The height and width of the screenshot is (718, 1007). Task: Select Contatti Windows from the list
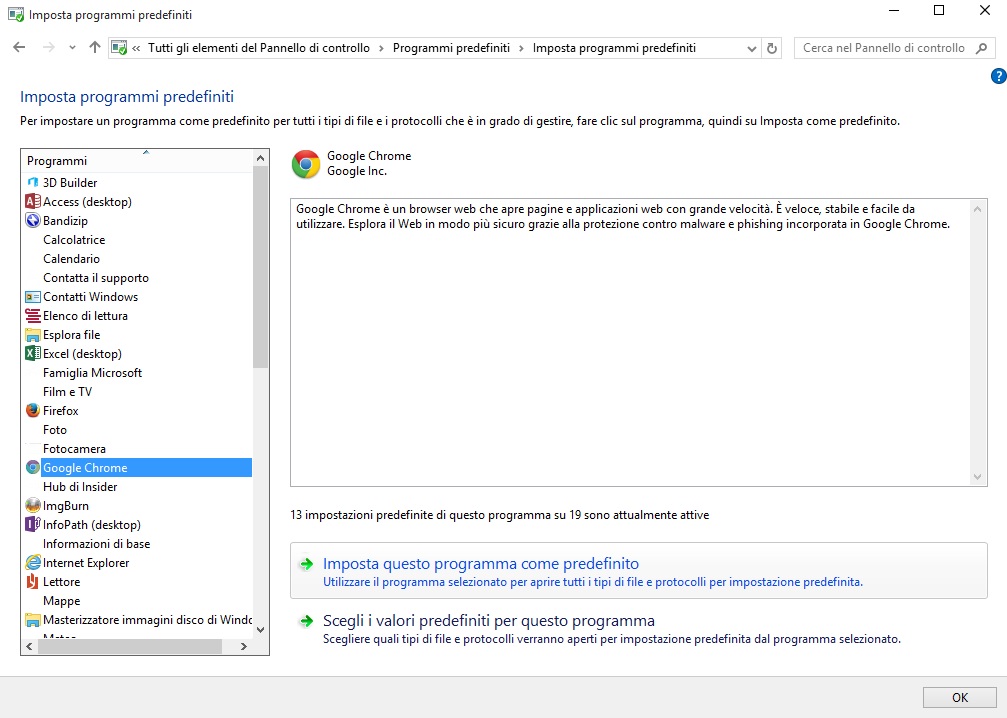point(90,296)
